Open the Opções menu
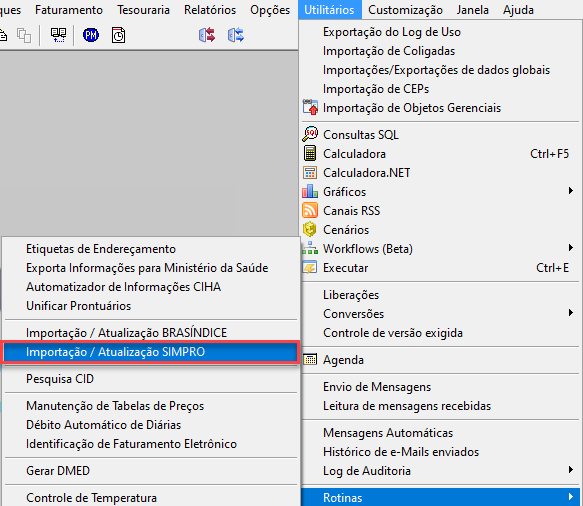Viewport: 583px width, 506px height. (270, 10)
